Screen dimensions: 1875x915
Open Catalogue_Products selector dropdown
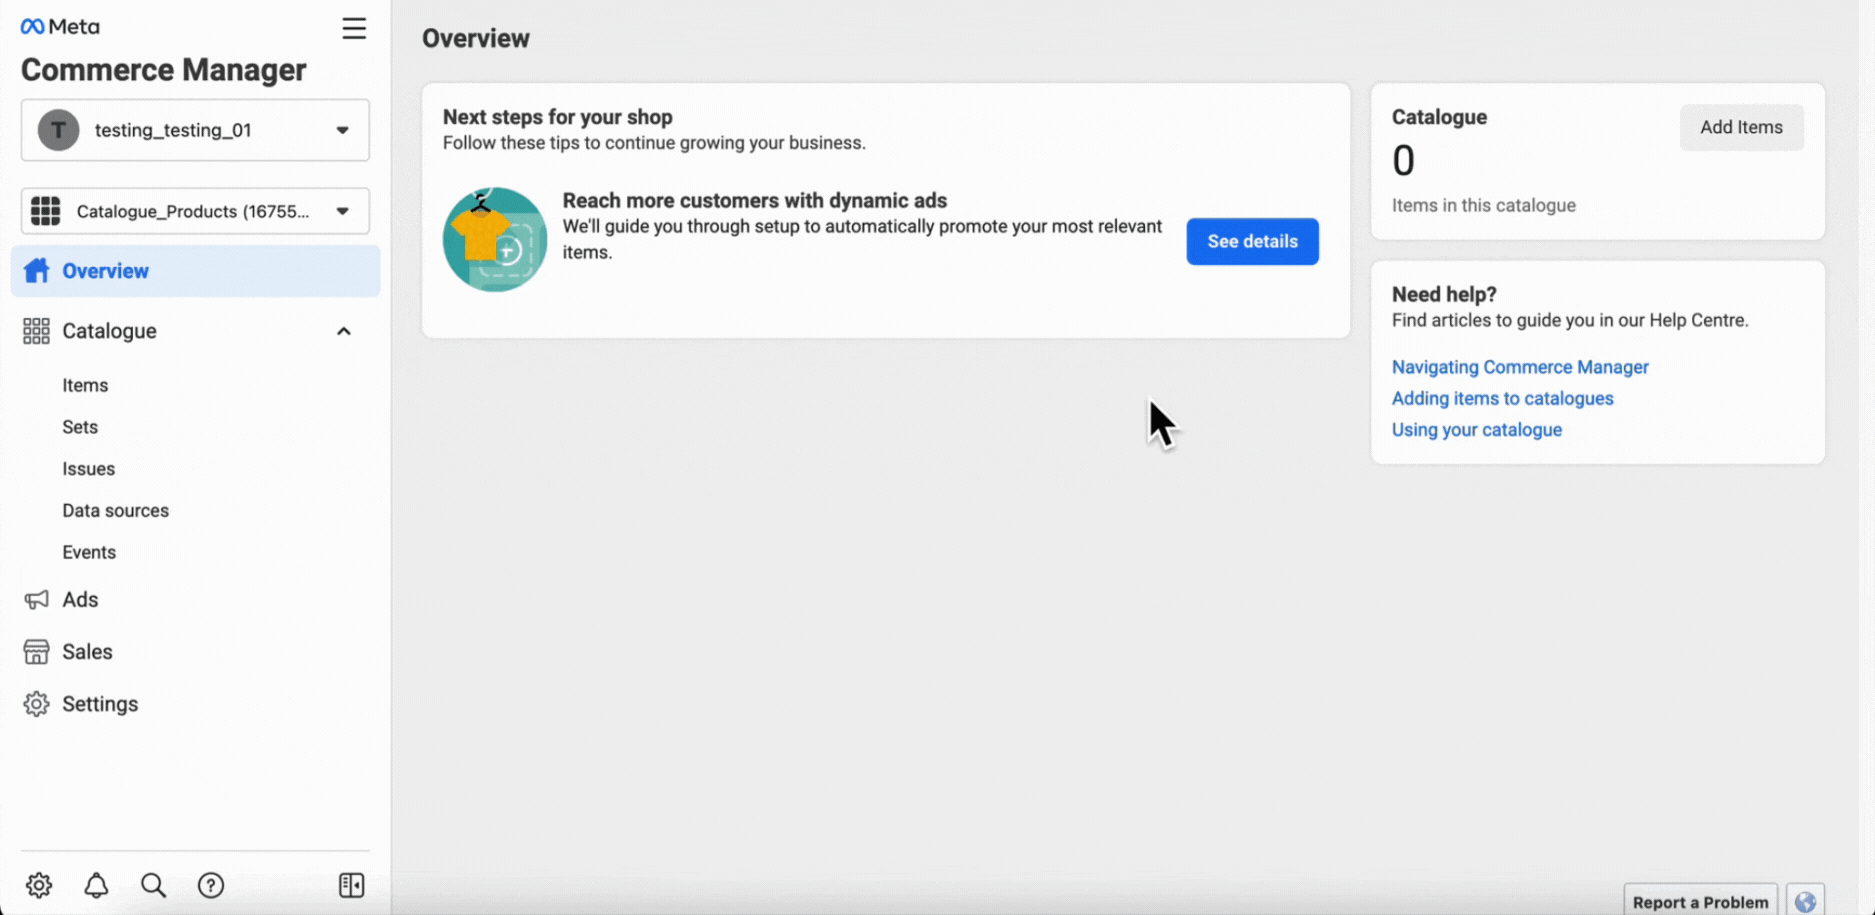click(x=195, y=211)
